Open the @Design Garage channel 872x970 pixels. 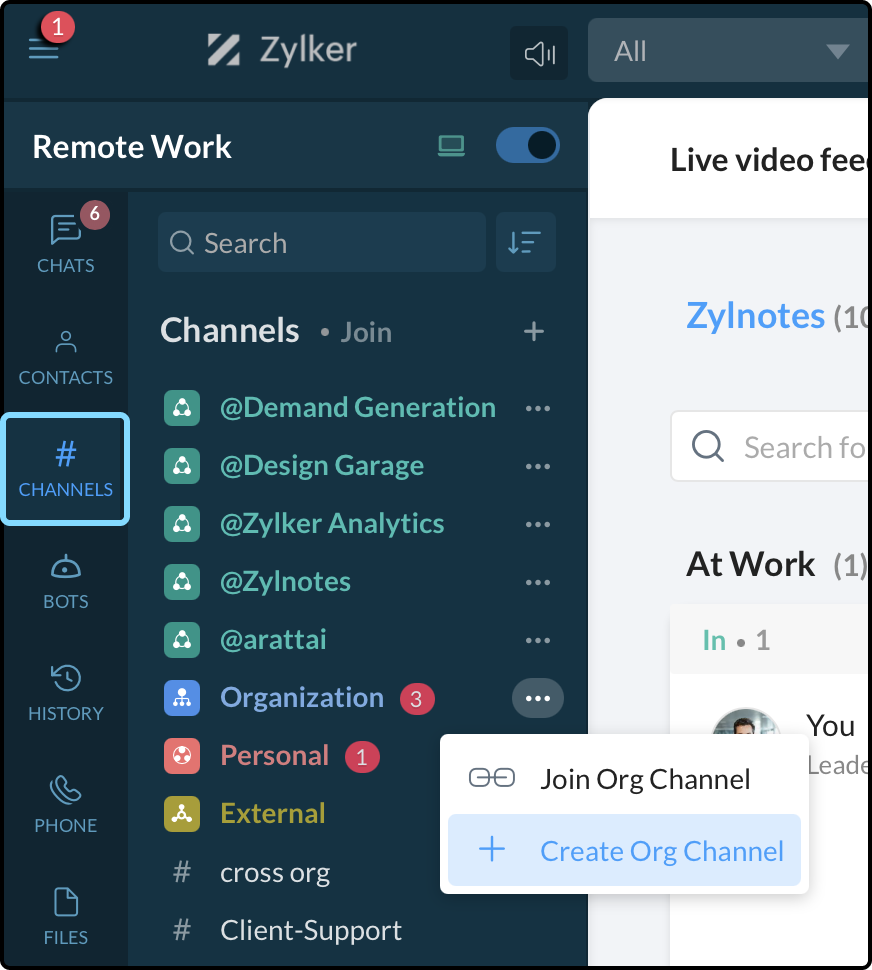point(322,466)
